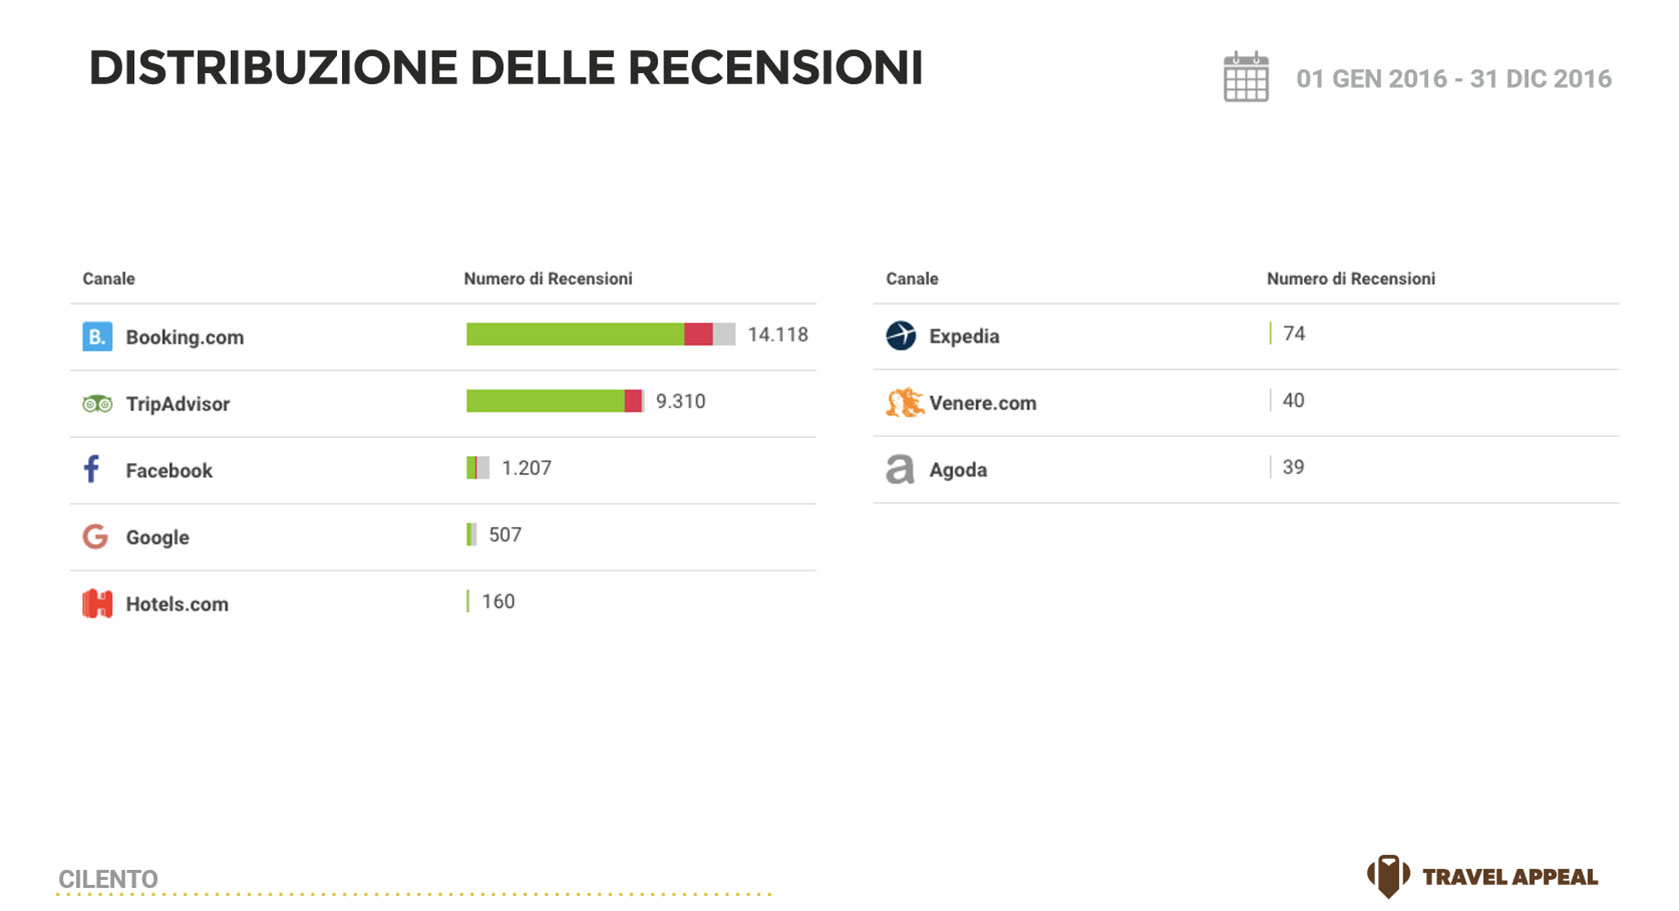Select the left Canale column header
The width and height of the screenshot is (1679, 911).
point(109,279)
